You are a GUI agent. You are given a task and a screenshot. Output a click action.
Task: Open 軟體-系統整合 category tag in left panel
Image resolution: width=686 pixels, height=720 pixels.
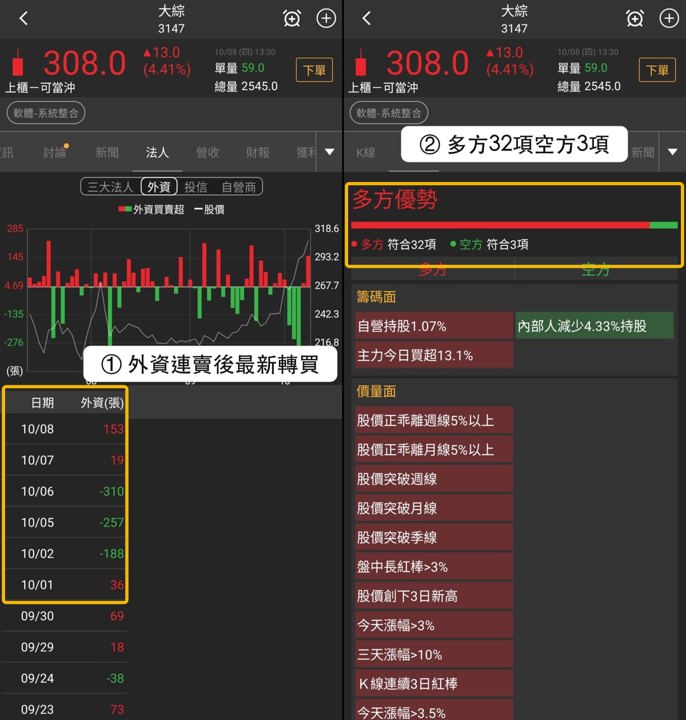click(x=46, y=113)
